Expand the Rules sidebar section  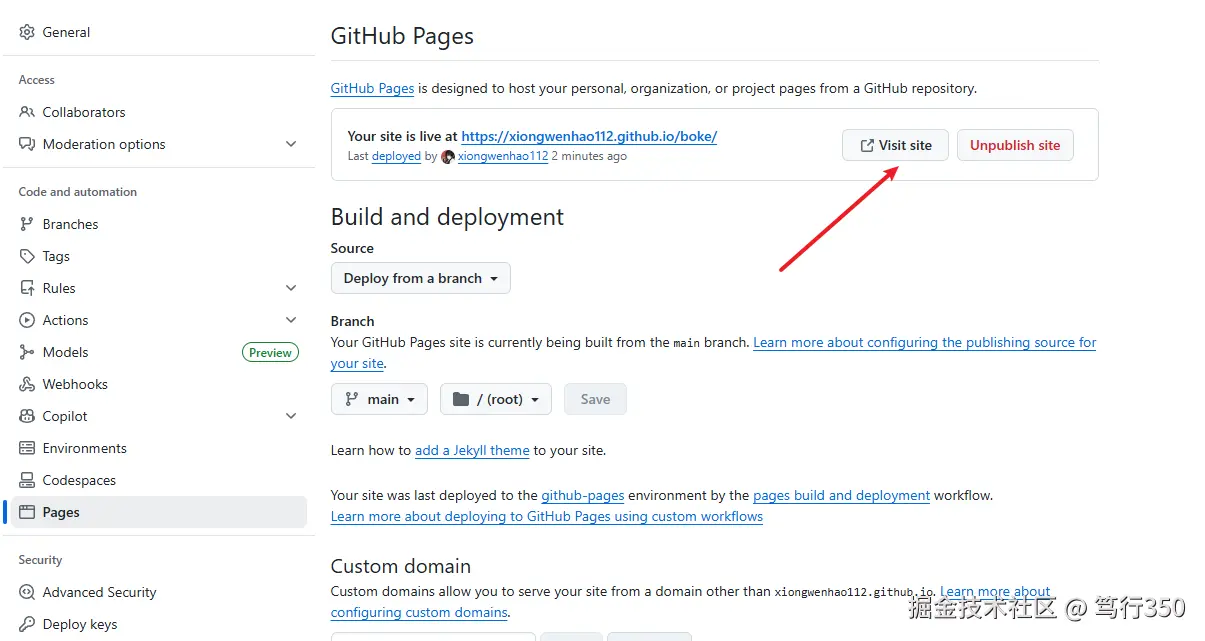[291, 288]
